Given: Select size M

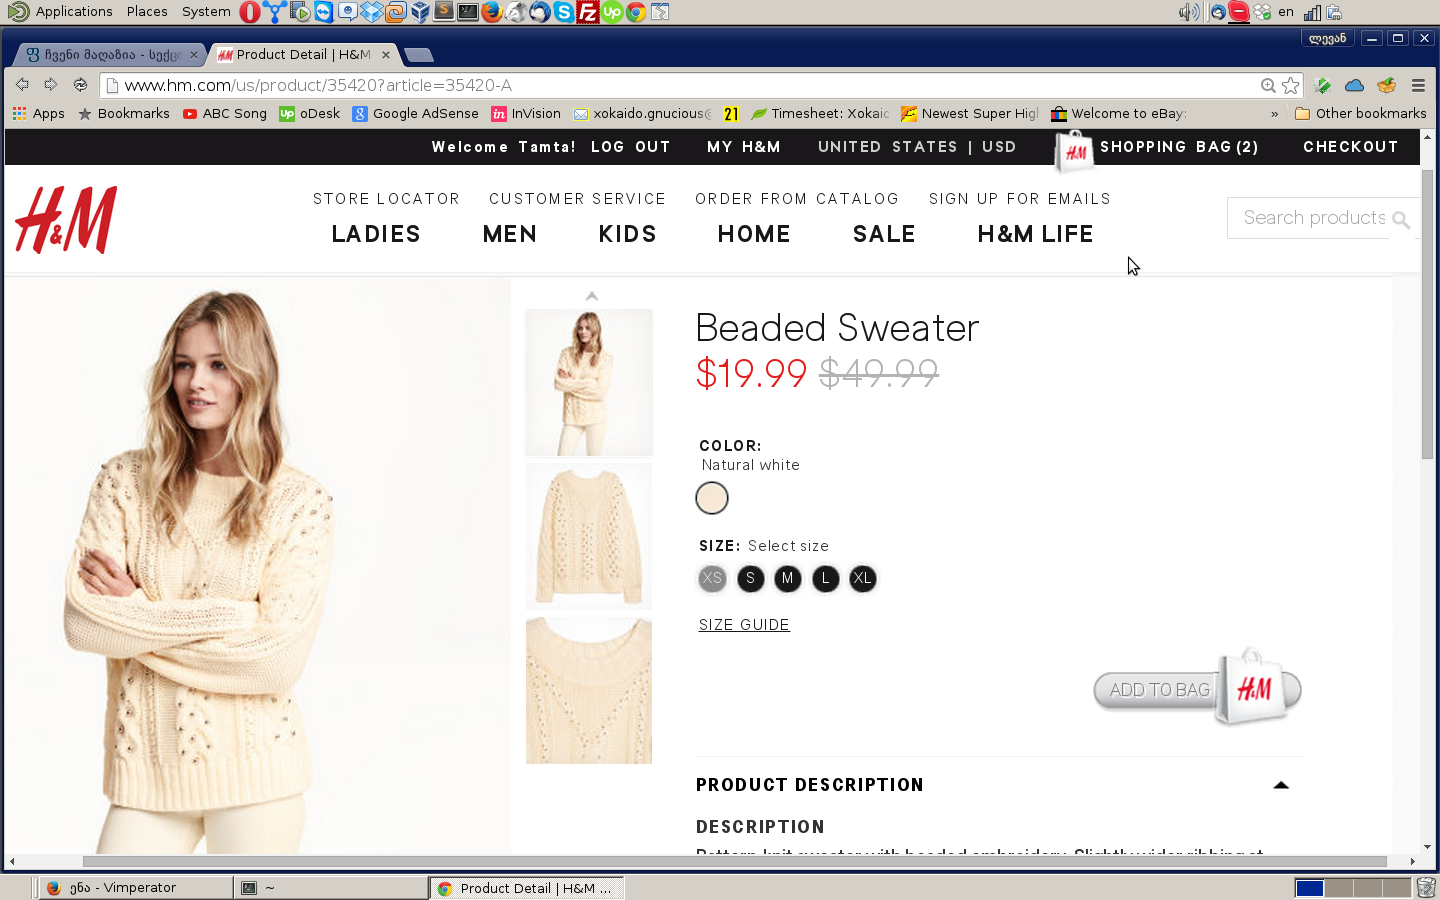Looking at the screenshot, I should (x=788, y=578).
